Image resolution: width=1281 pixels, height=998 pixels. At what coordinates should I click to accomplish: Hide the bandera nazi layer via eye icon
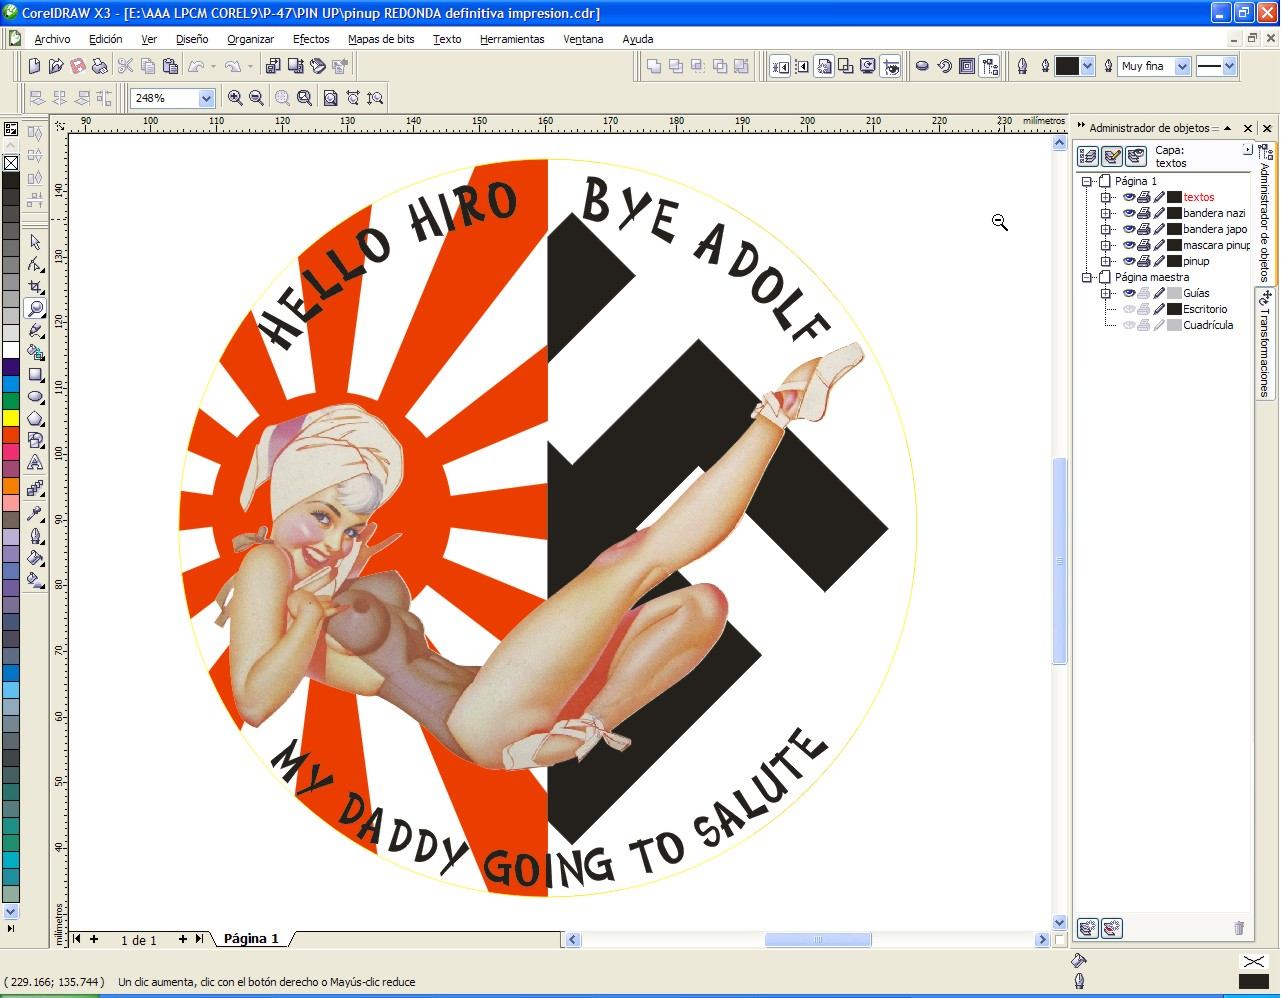tap(1129, 213)
